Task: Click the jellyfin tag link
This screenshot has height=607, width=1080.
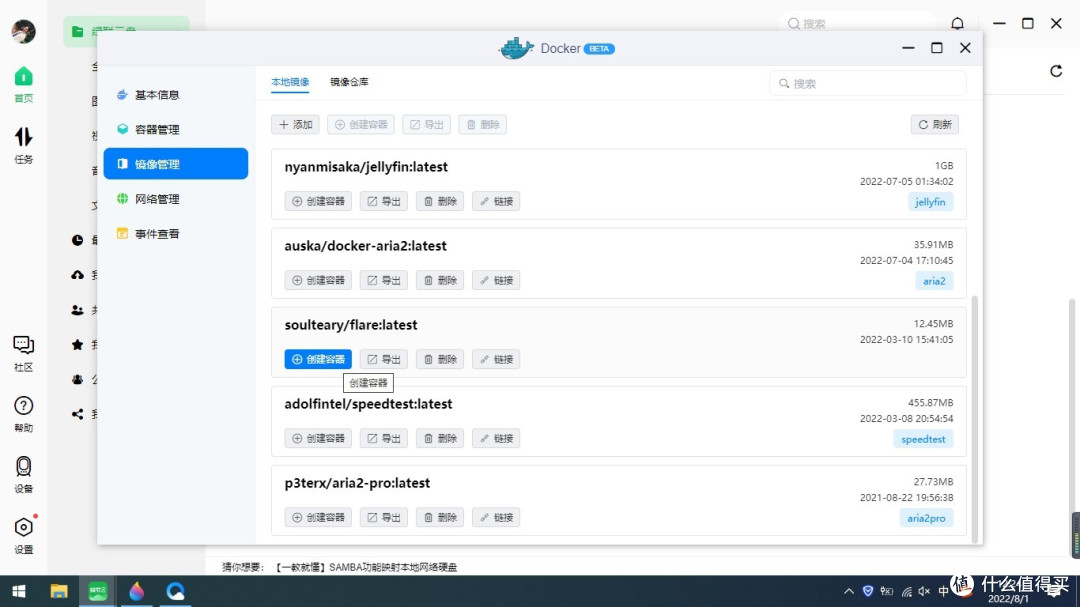Action: coord(930,201)
